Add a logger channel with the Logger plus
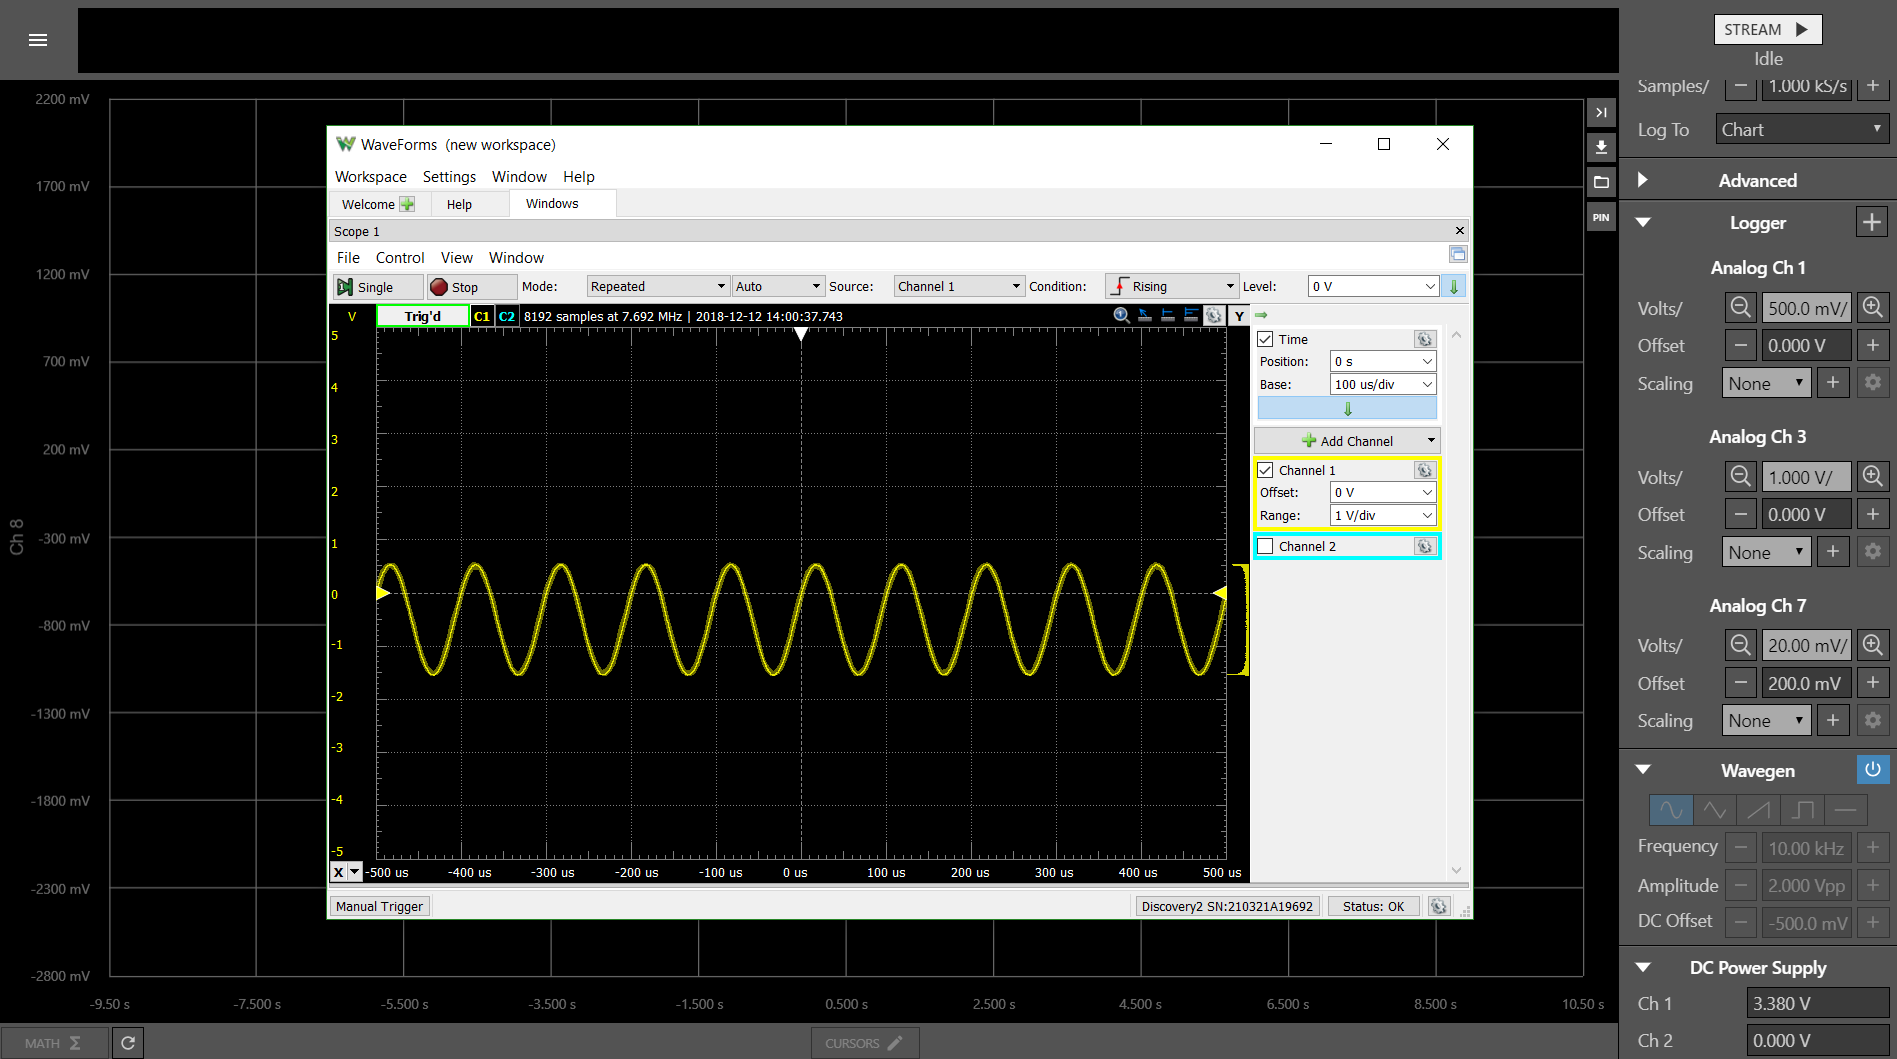This screenshot has width=1897, height=1059. (x=1871, y=222)
